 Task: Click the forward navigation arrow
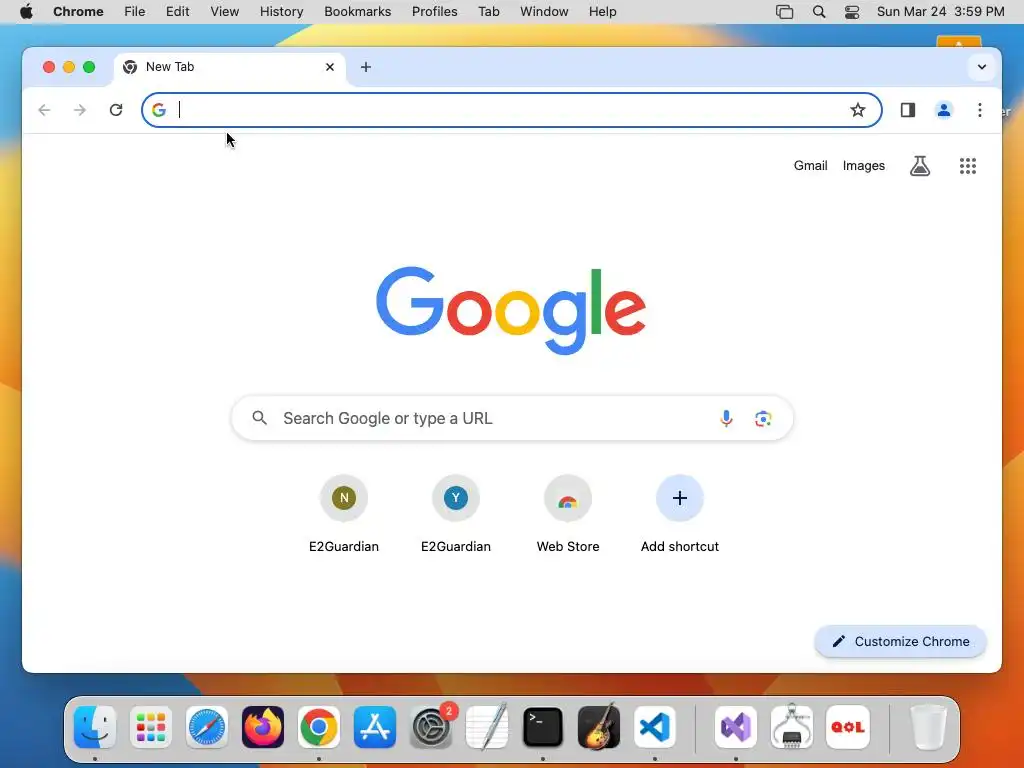coord(80,110)
